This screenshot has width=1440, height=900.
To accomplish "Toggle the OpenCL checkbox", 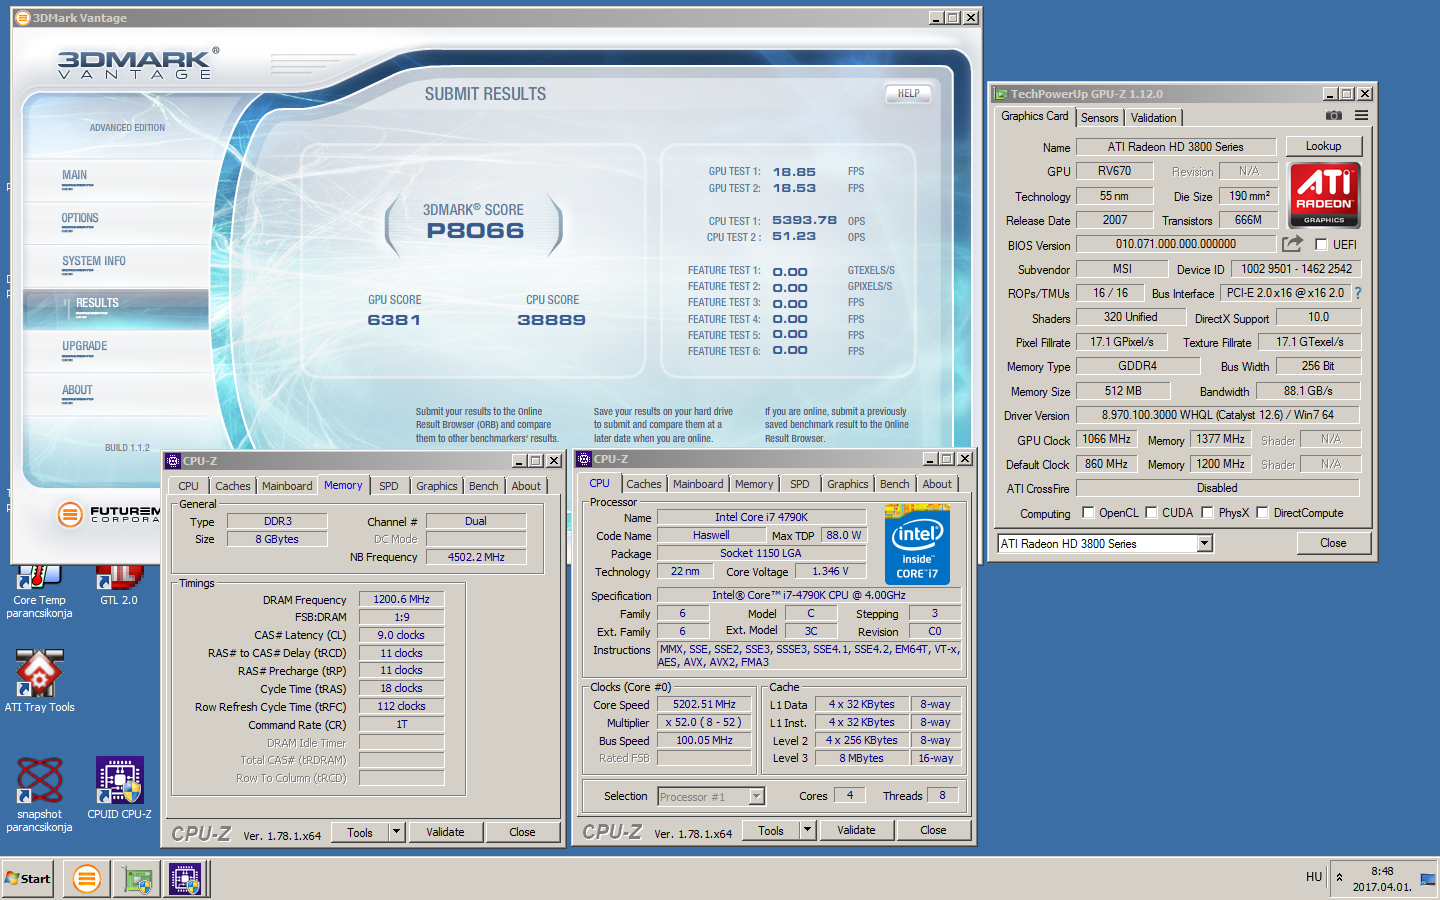I will point(1088,513).
